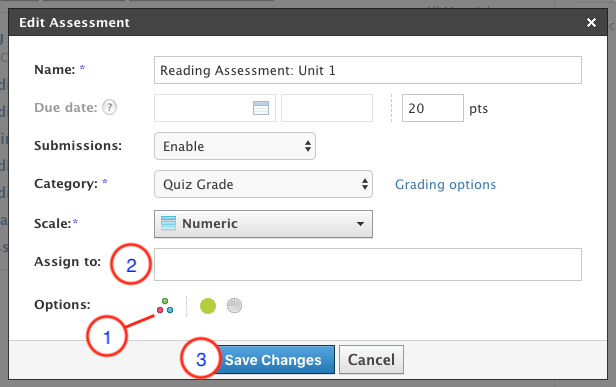Click the Save Changes button
Image resolution: width=616 pixels, height=387 pixels.
(273, 359)
